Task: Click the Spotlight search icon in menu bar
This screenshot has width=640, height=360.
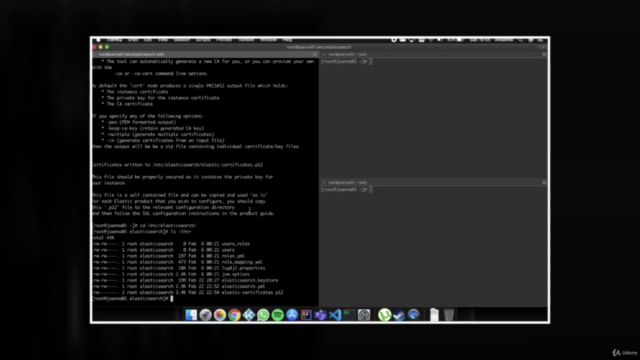Action: coord(520,40)
